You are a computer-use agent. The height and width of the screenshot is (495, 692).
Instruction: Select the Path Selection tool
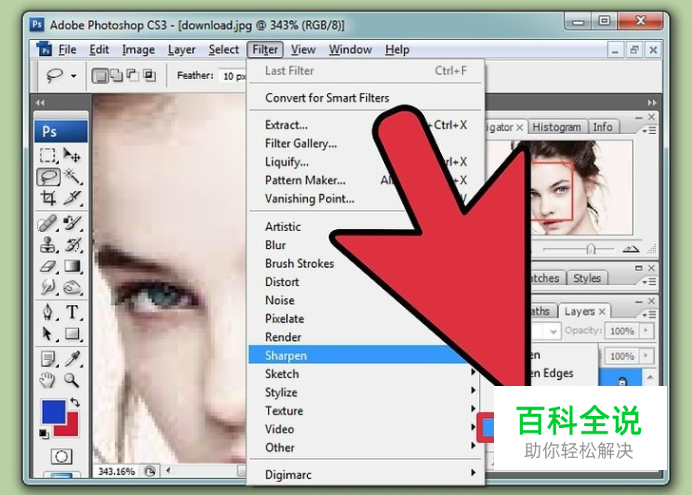point(48,334)
